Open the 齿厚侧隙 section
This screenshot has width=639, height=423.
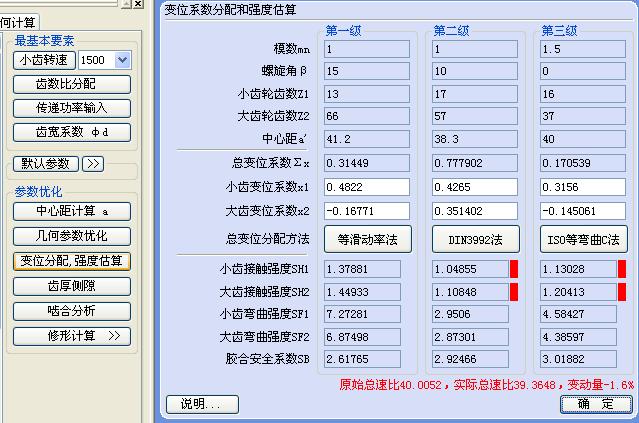[x=72, y=286]
